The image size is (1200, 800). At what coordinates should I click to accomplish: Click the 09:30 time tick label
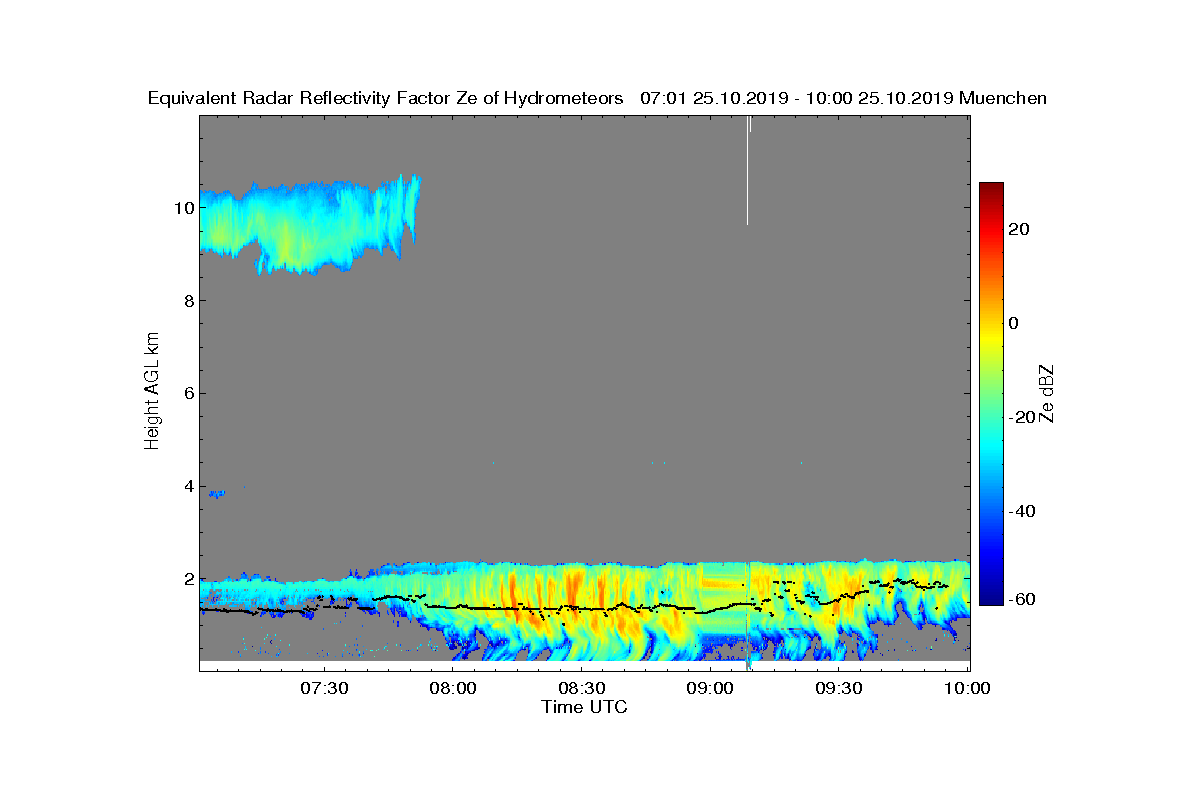tap(839, 689)
